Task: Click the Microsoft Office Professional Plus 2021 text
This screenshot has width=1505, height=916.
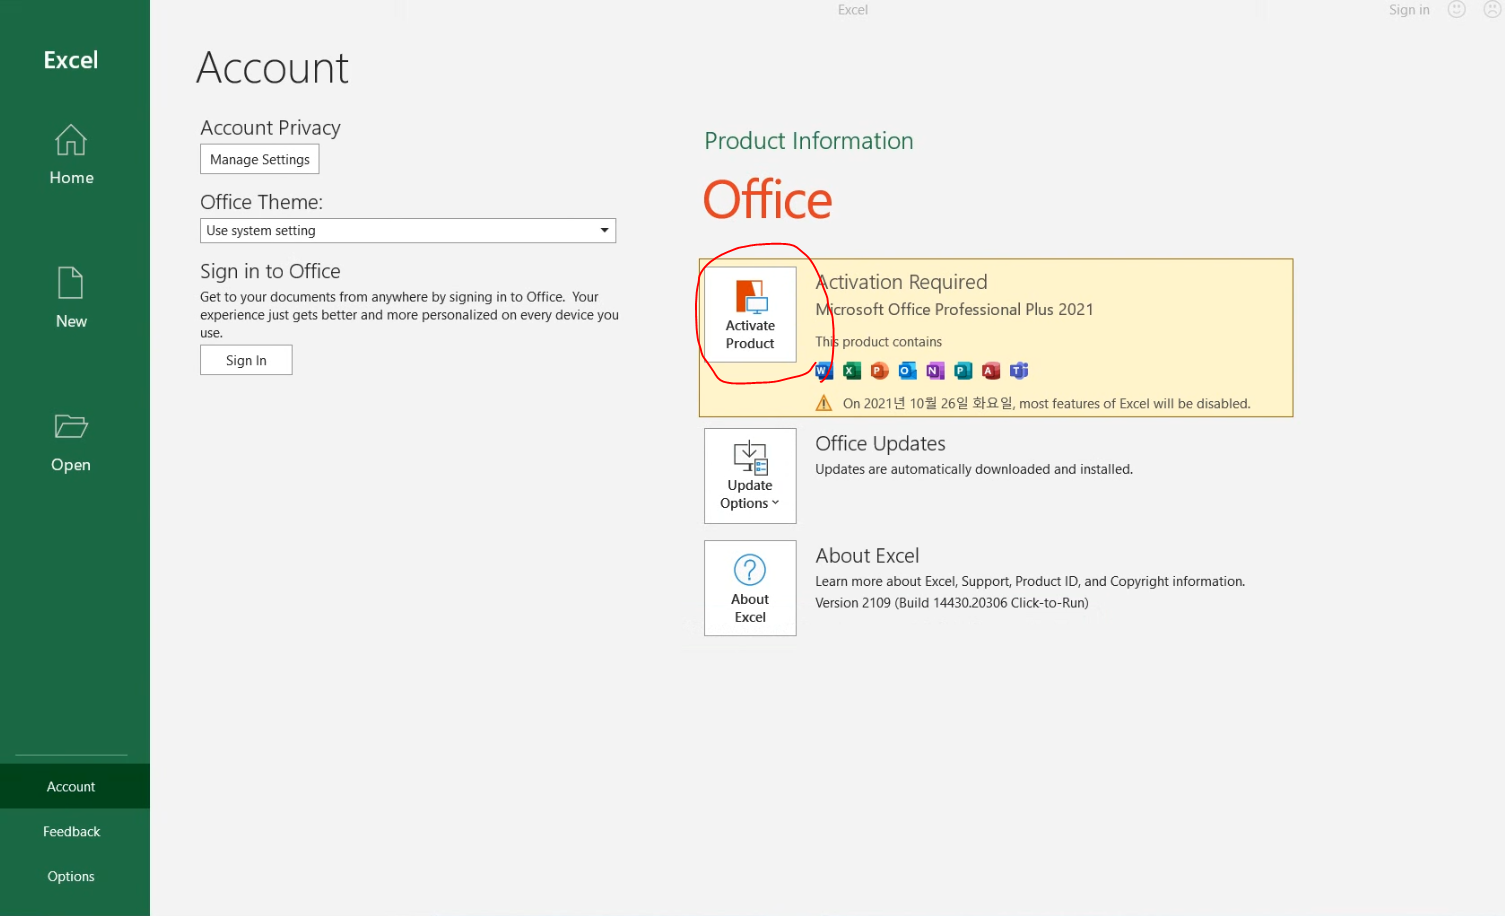Action: (954, 310)
